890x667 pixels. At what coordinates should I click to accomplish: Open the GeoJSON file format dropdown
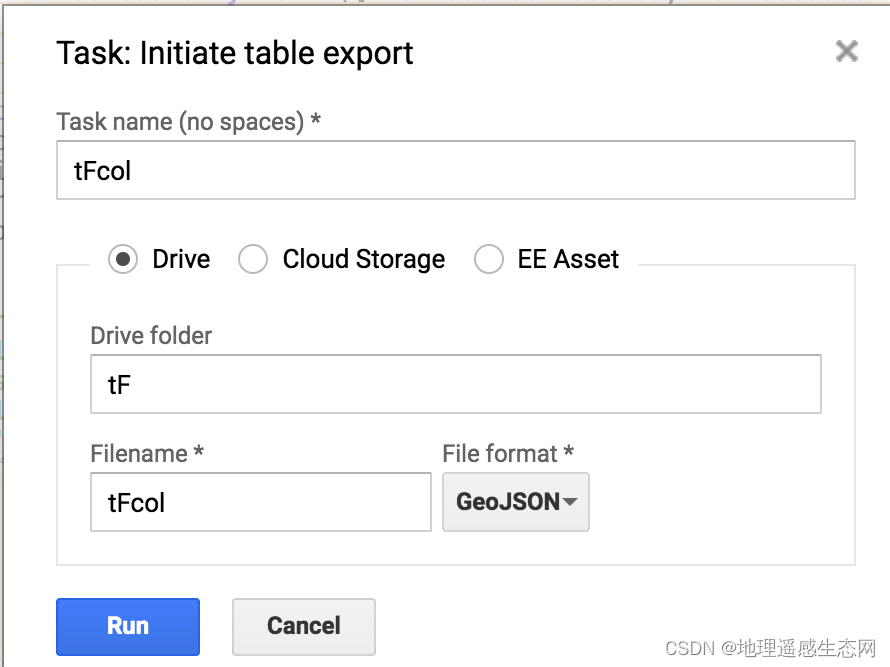pyautogui.click(x=515, y=502)
